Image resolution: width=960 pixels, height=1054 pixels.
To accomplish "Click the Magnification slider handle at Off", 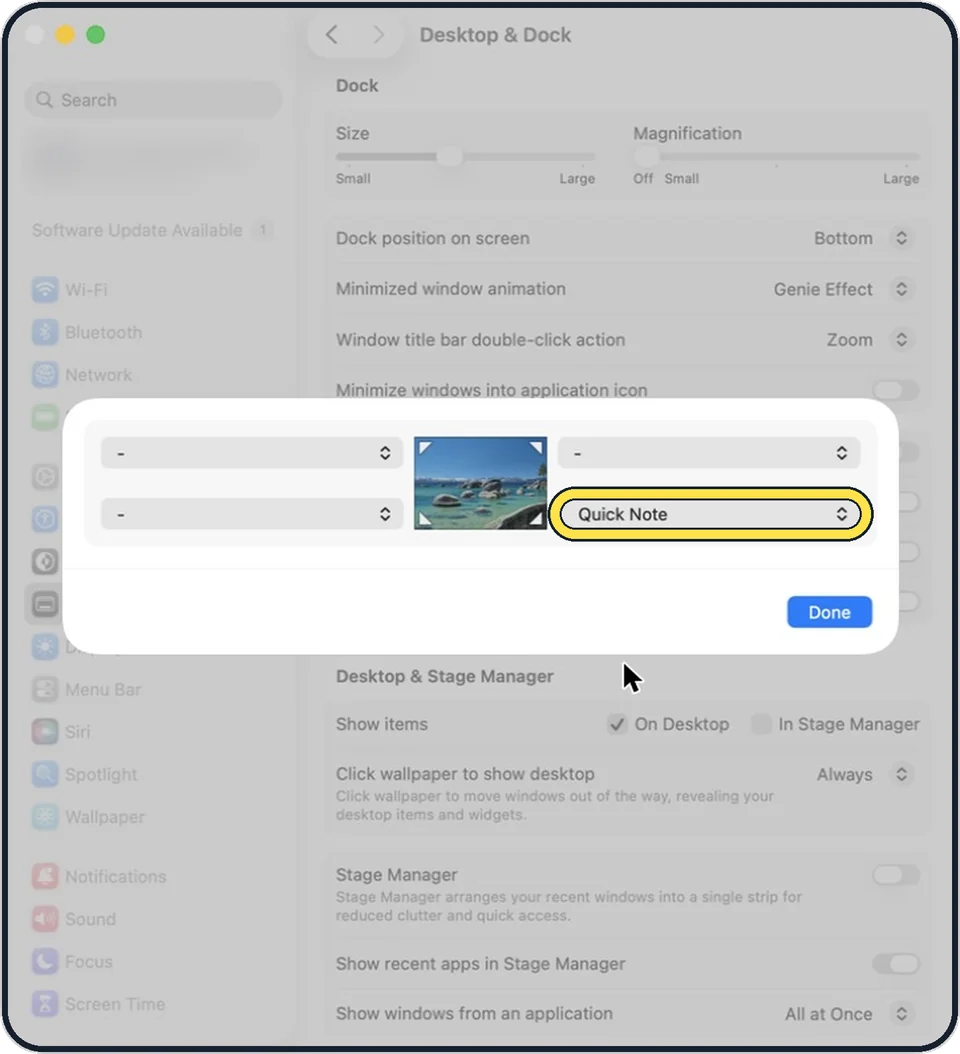I will [646, 157].
